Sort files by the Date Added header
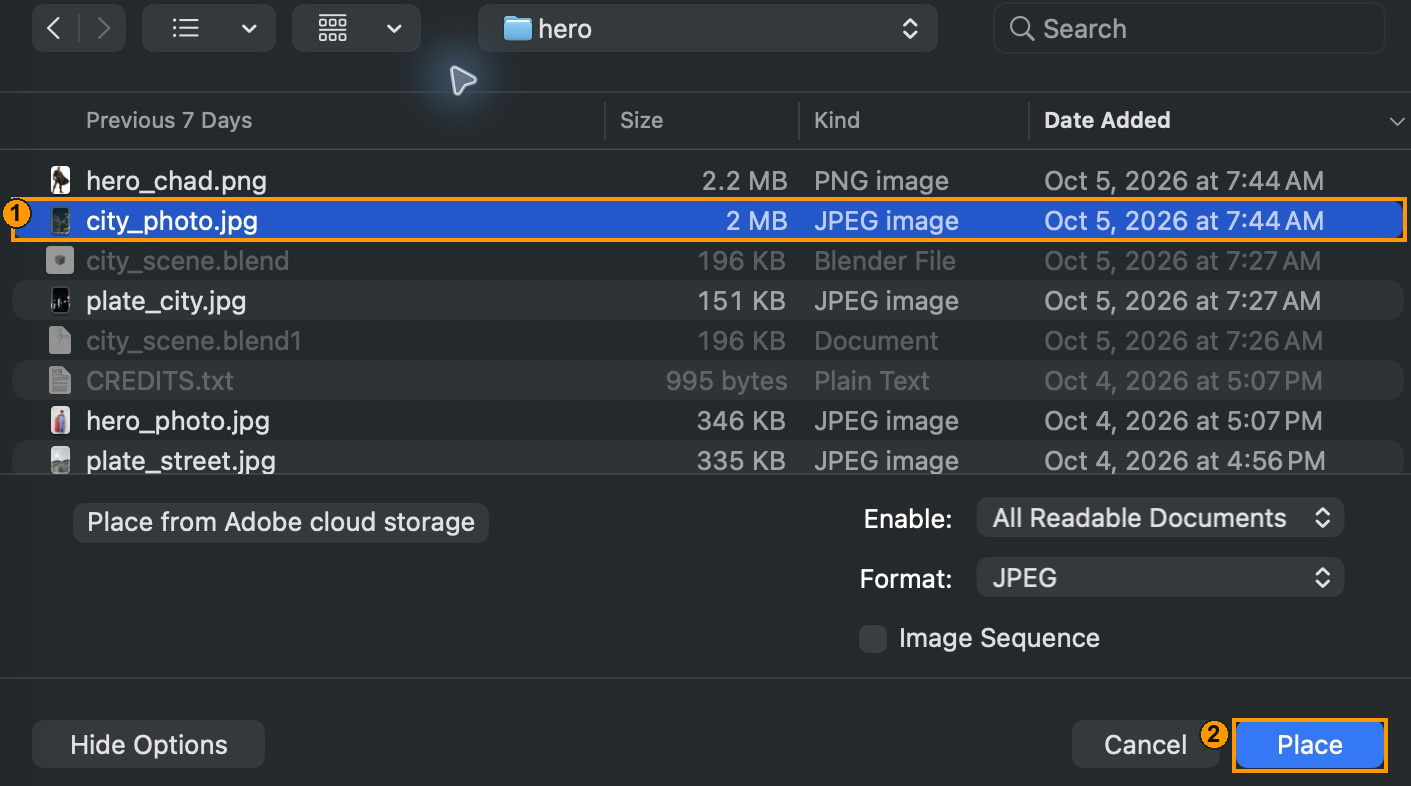Image resolution: width=1411 pixels, height=786 pixels. 1107,121
